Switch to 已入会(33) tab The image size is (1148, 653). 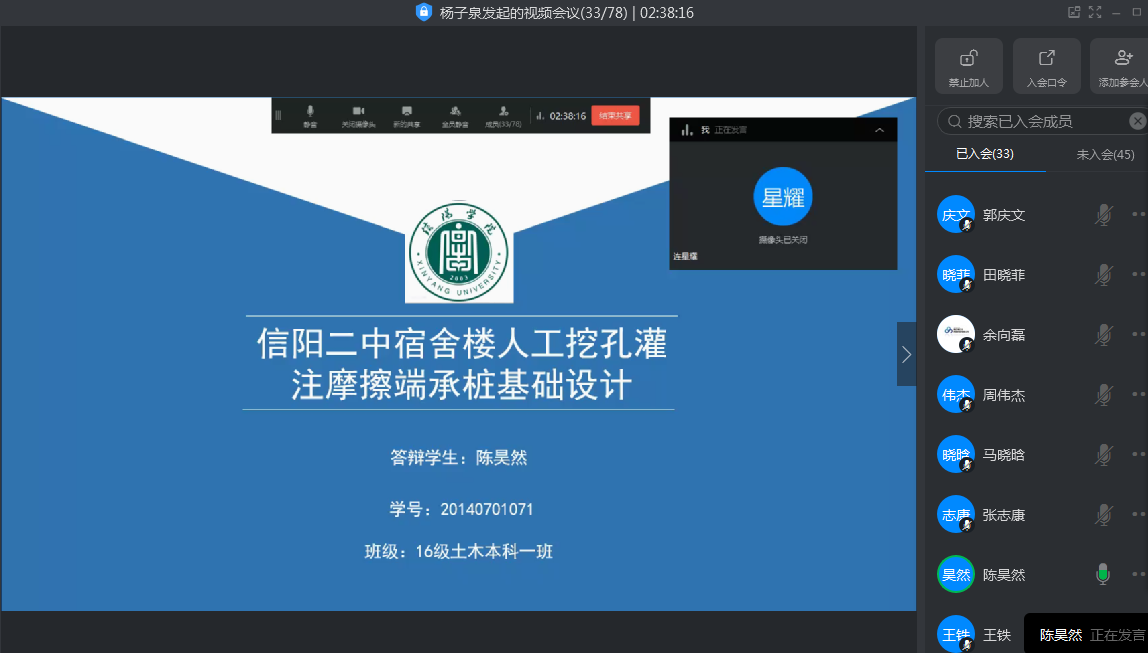click(x=985, y=154)
